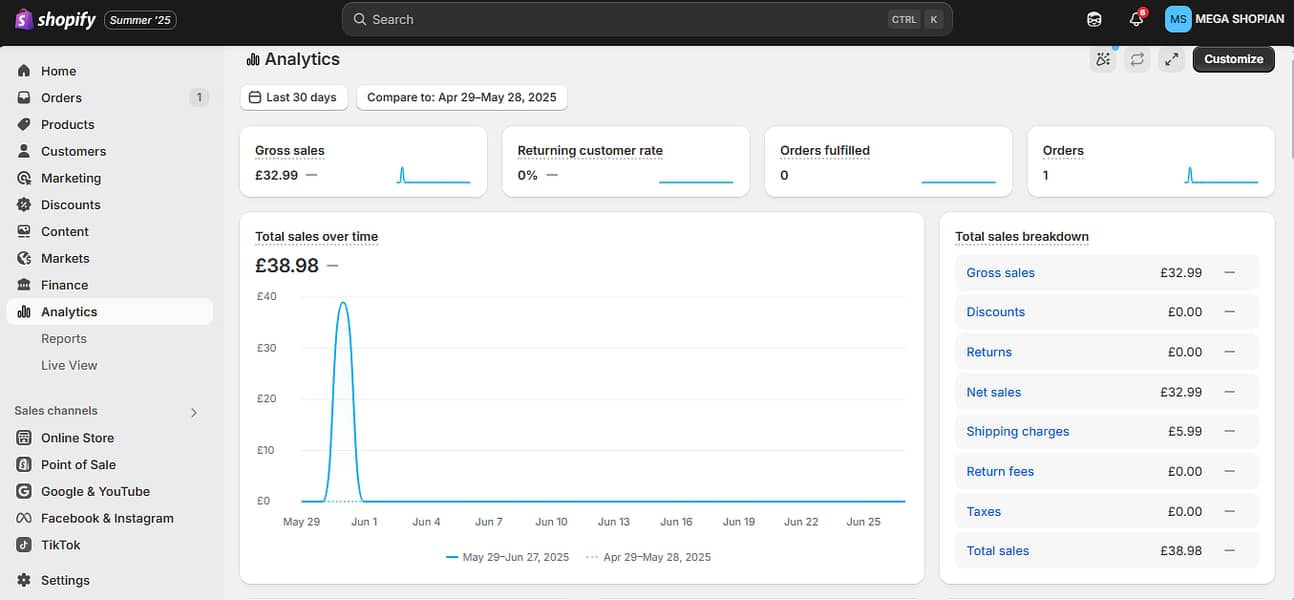Click the sales peak on the chart
The image size is (1294, 600).
point(343,303)
